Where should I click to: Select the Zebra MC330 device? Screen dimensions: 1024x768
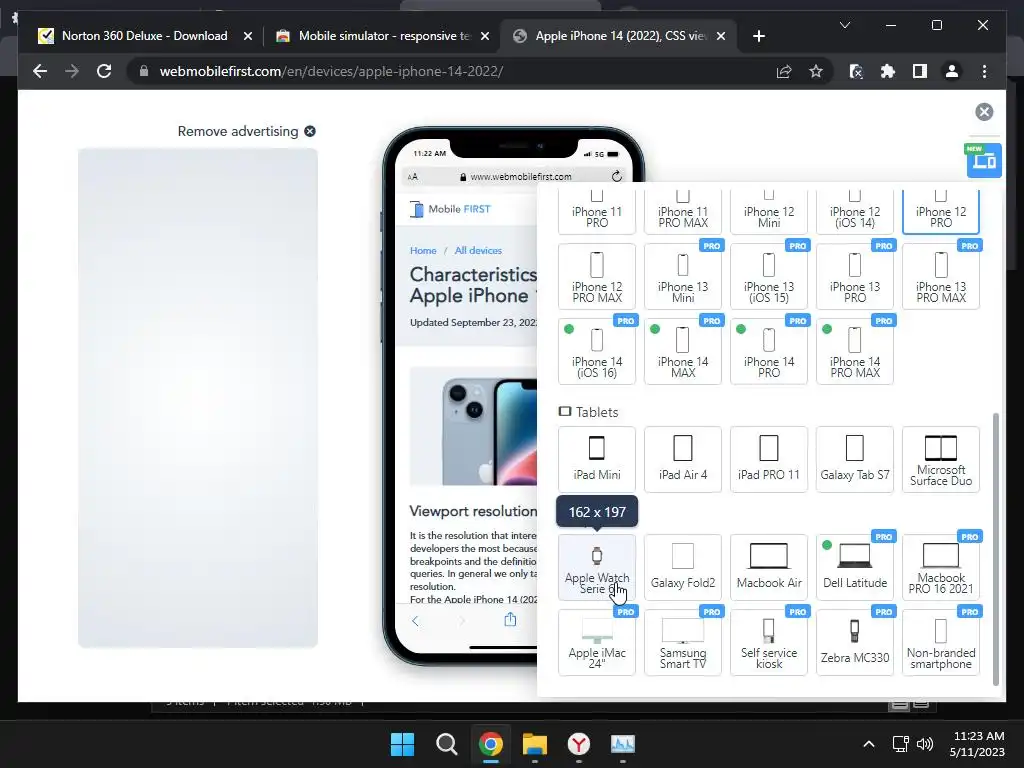tap(855, 642)
